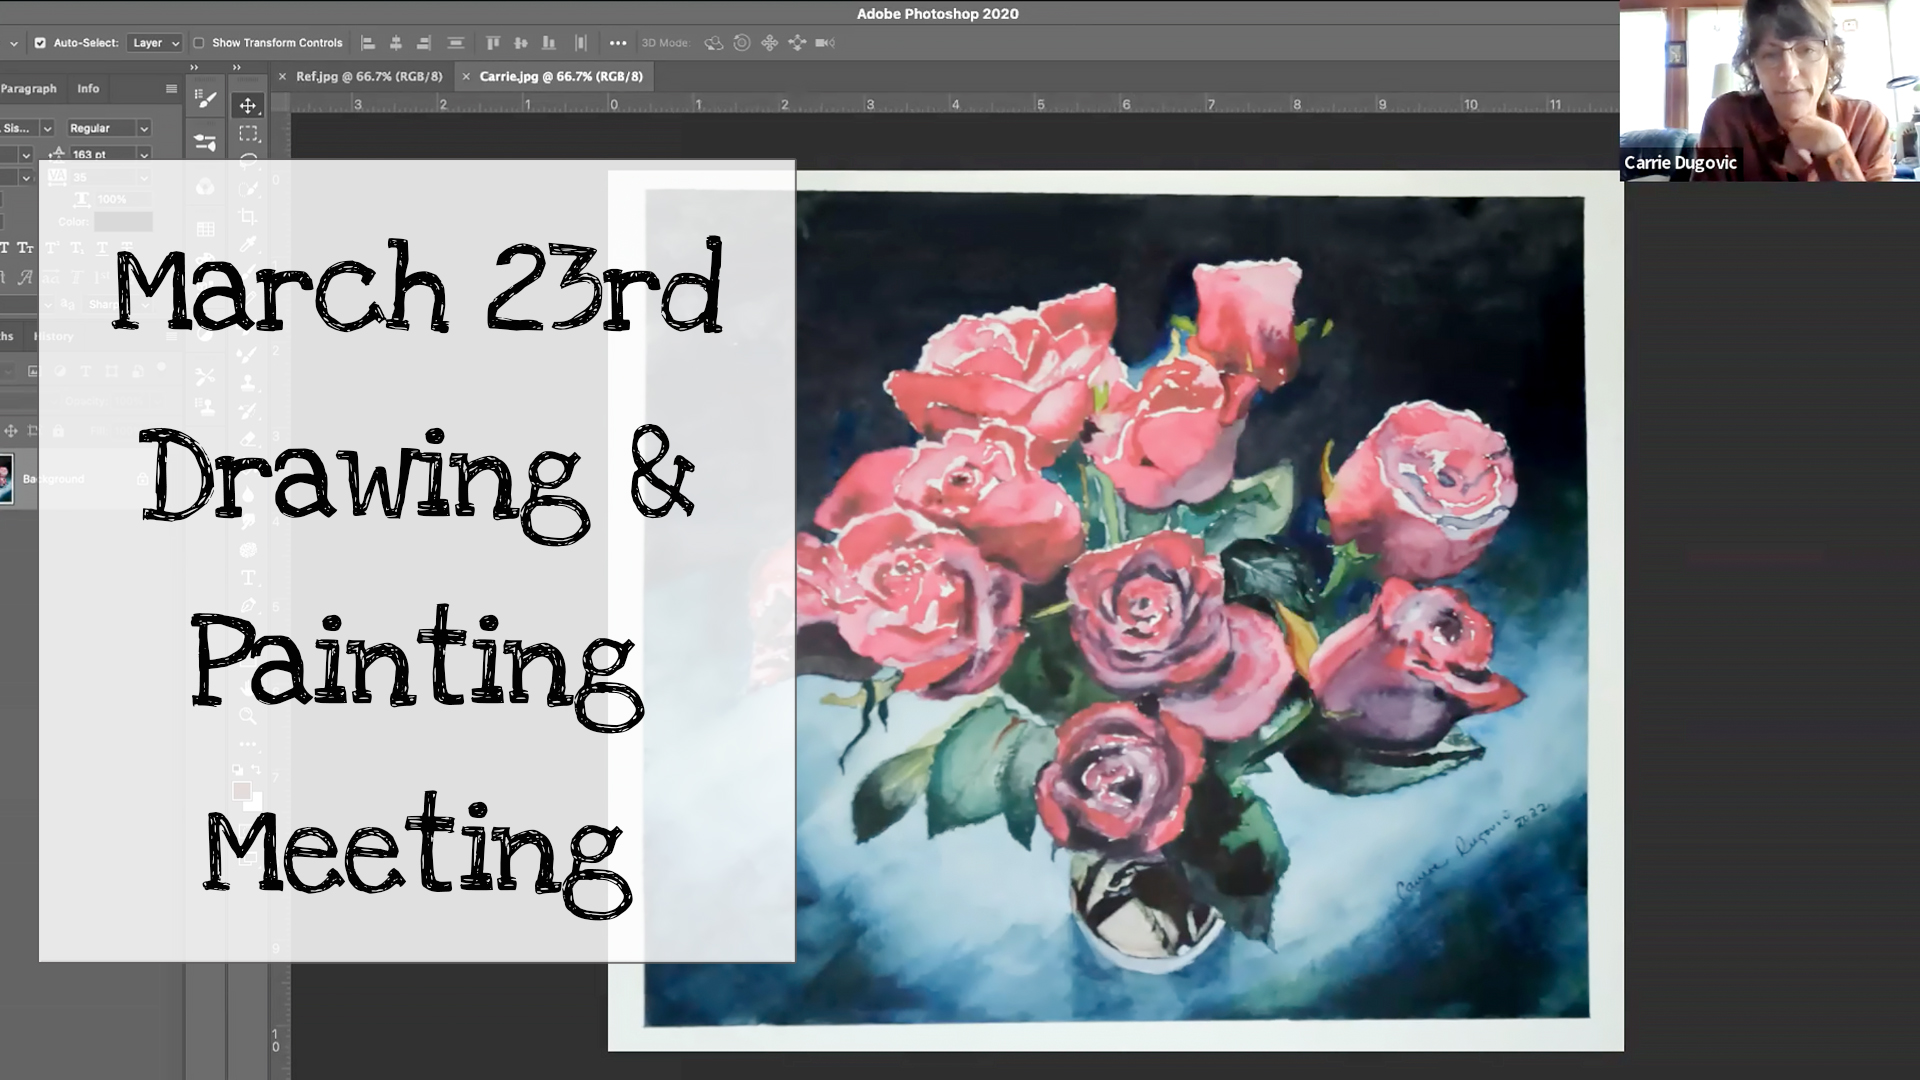Toggle the artboard nesting lock
1920x1080 pixels.
click(33, 431)
